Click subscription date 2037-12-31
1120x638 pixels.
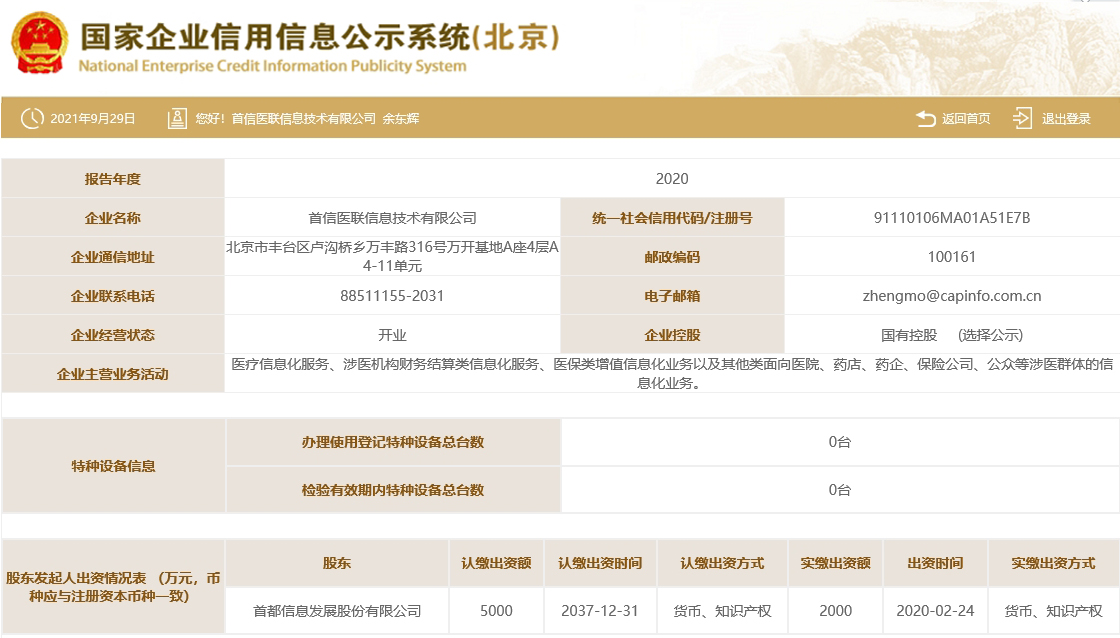pos(599,611)
